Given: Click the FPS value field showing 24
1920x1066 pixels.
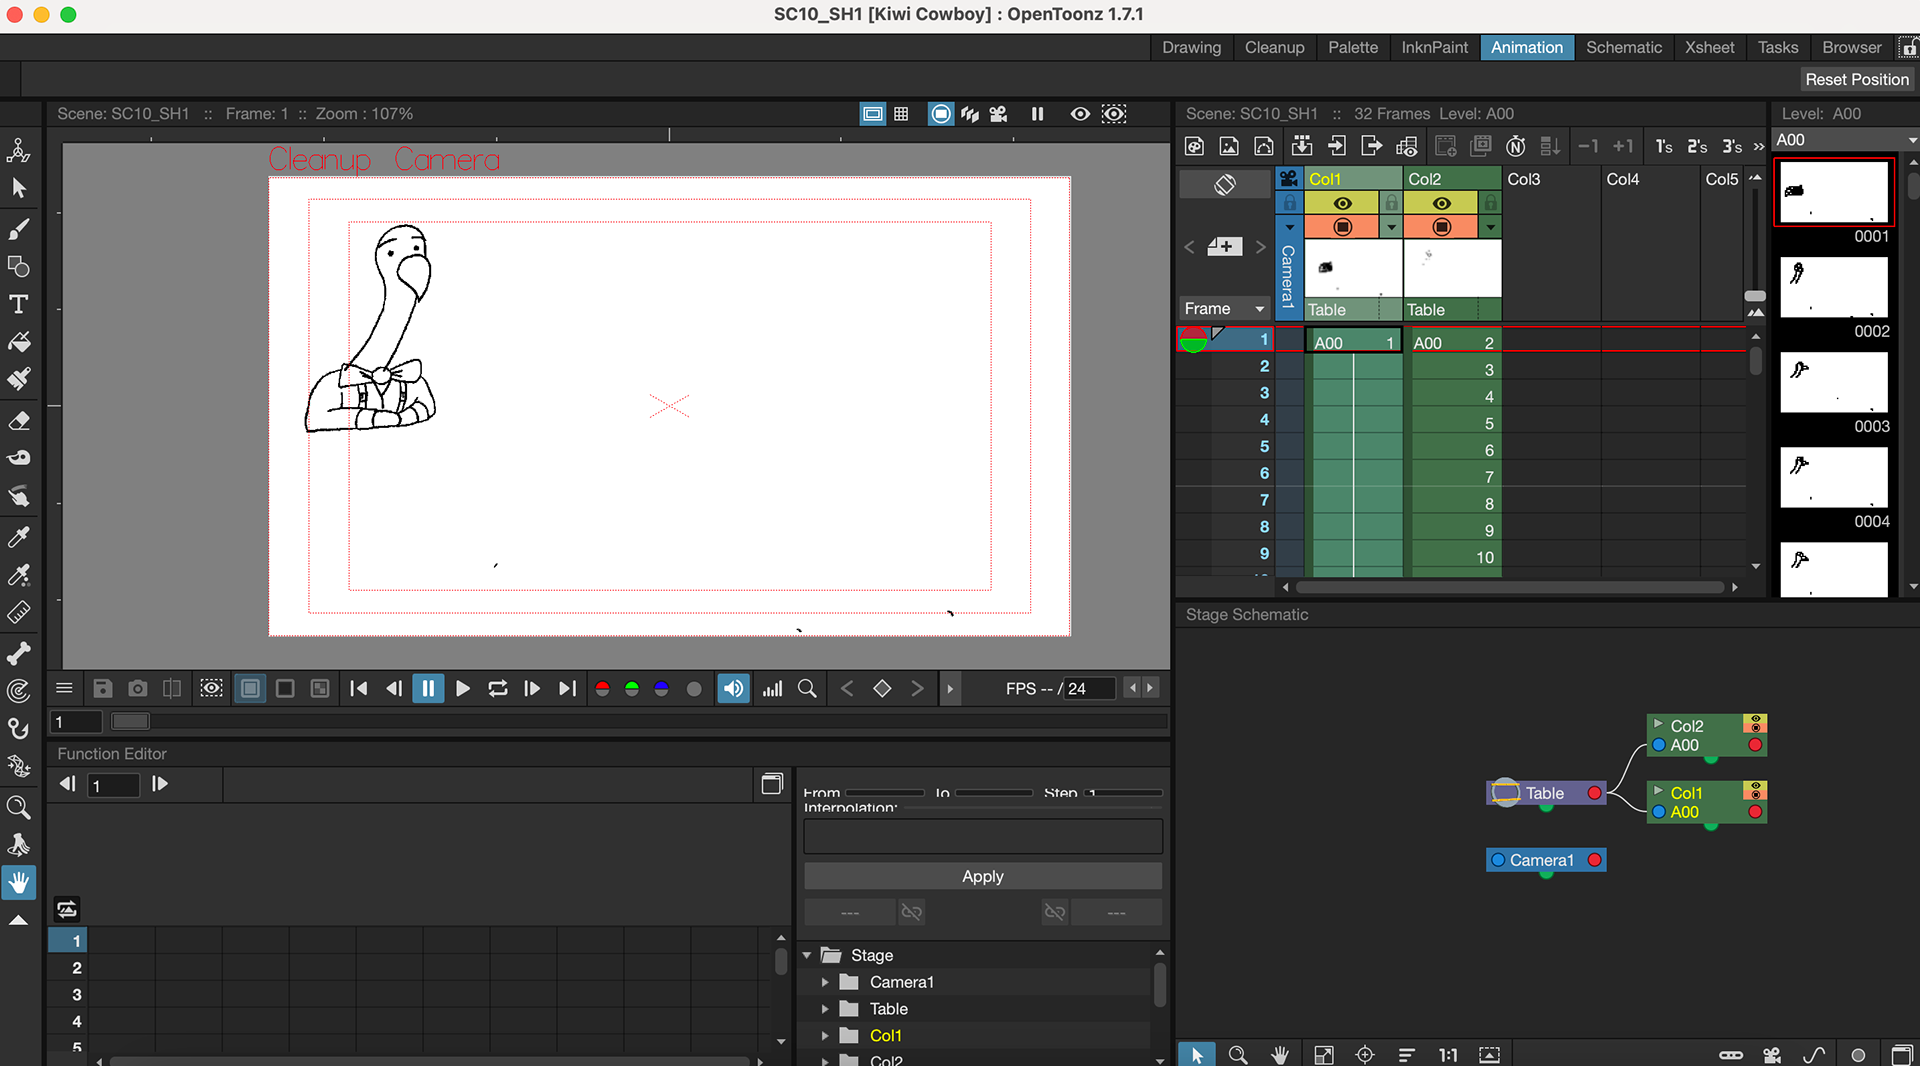Looking at the screenshot, I should pyautogui.click(x=1088, y=688).
